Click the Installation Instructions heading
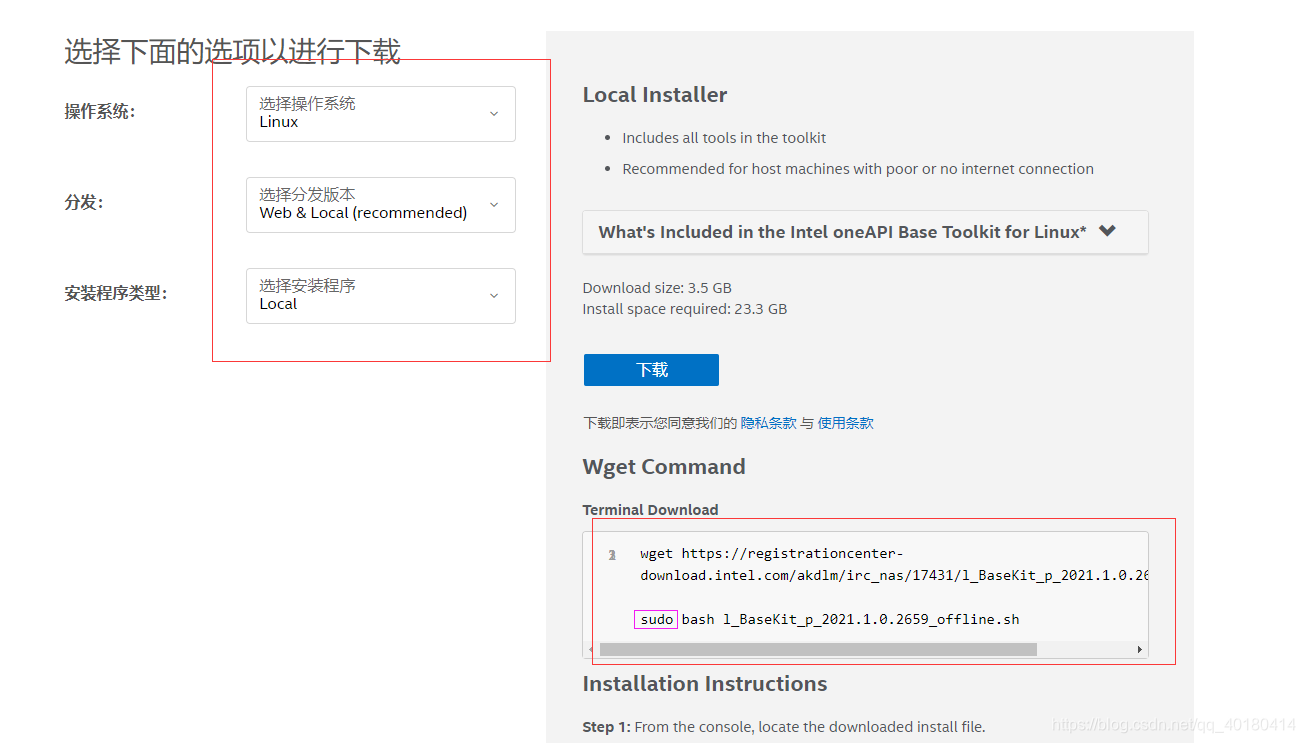 705,684
